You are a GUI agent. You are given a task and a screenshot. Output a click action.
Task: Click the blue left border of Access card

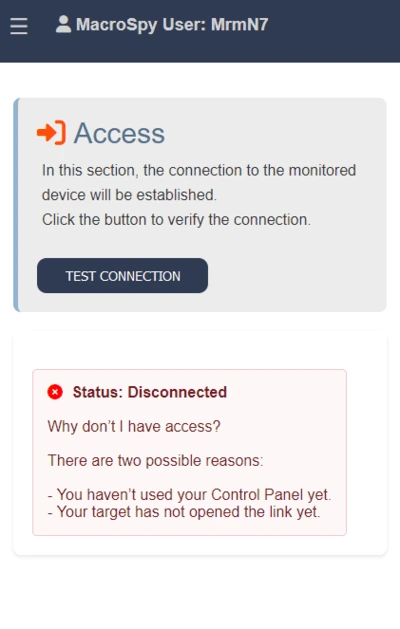pos(16,205)
